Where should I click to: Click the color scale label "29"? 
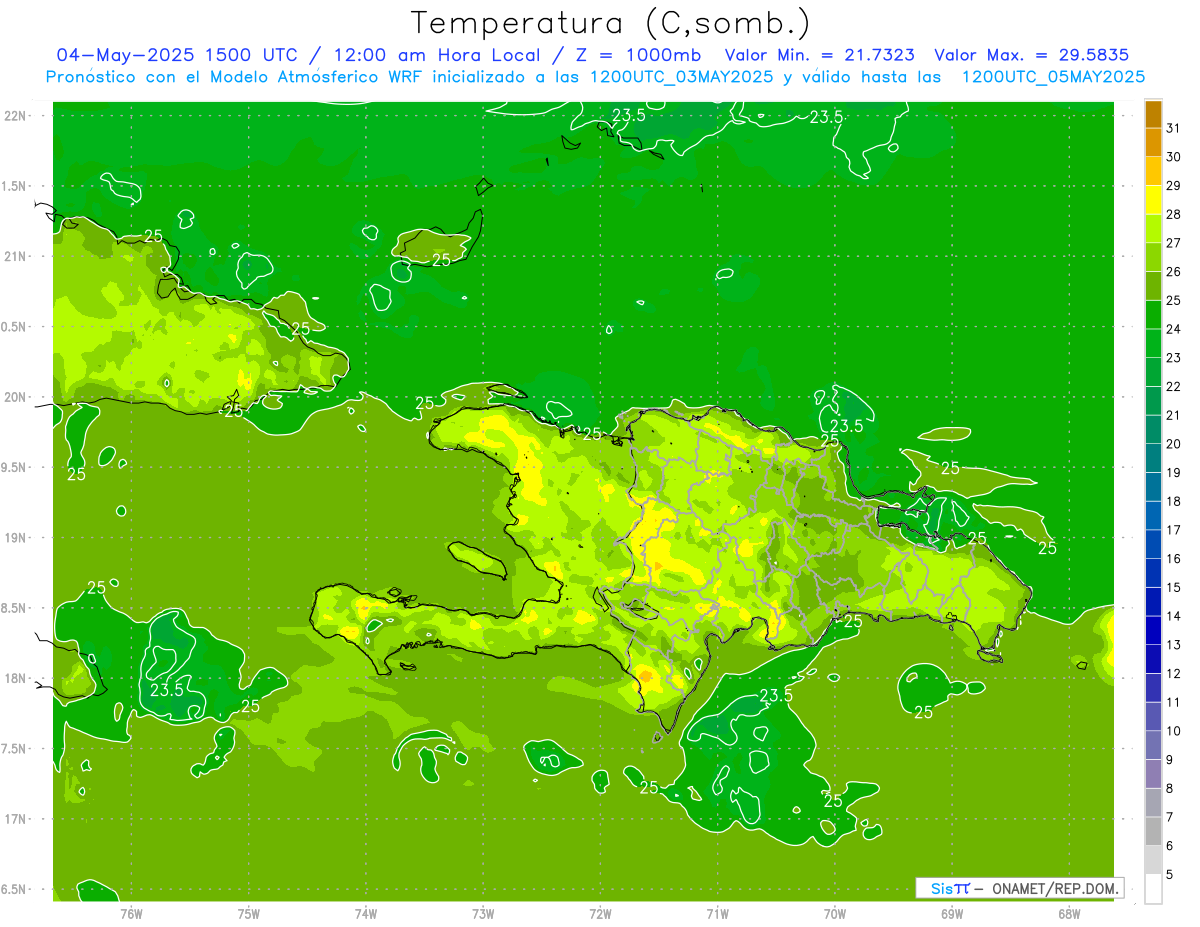(1174, 185)
